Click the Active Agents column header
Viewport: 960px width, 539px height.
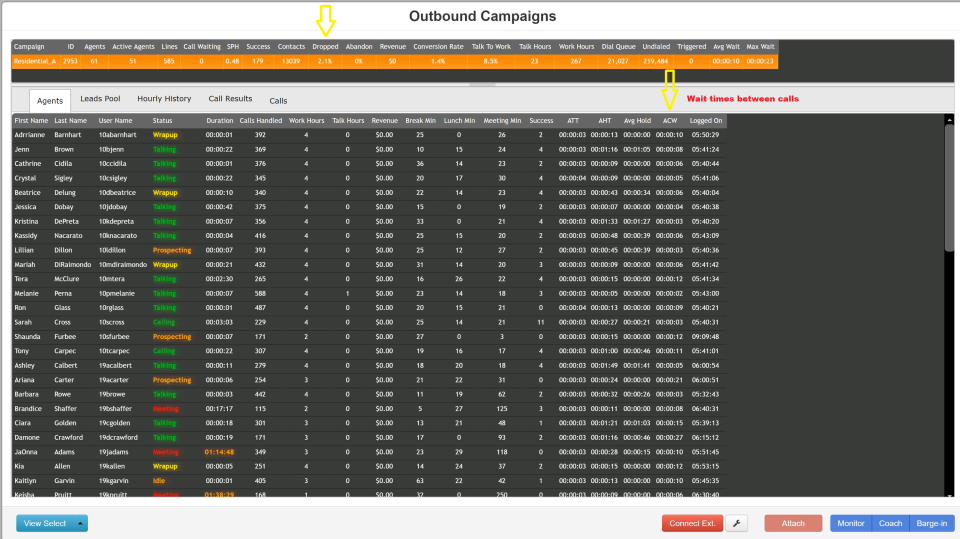(133, 47)
